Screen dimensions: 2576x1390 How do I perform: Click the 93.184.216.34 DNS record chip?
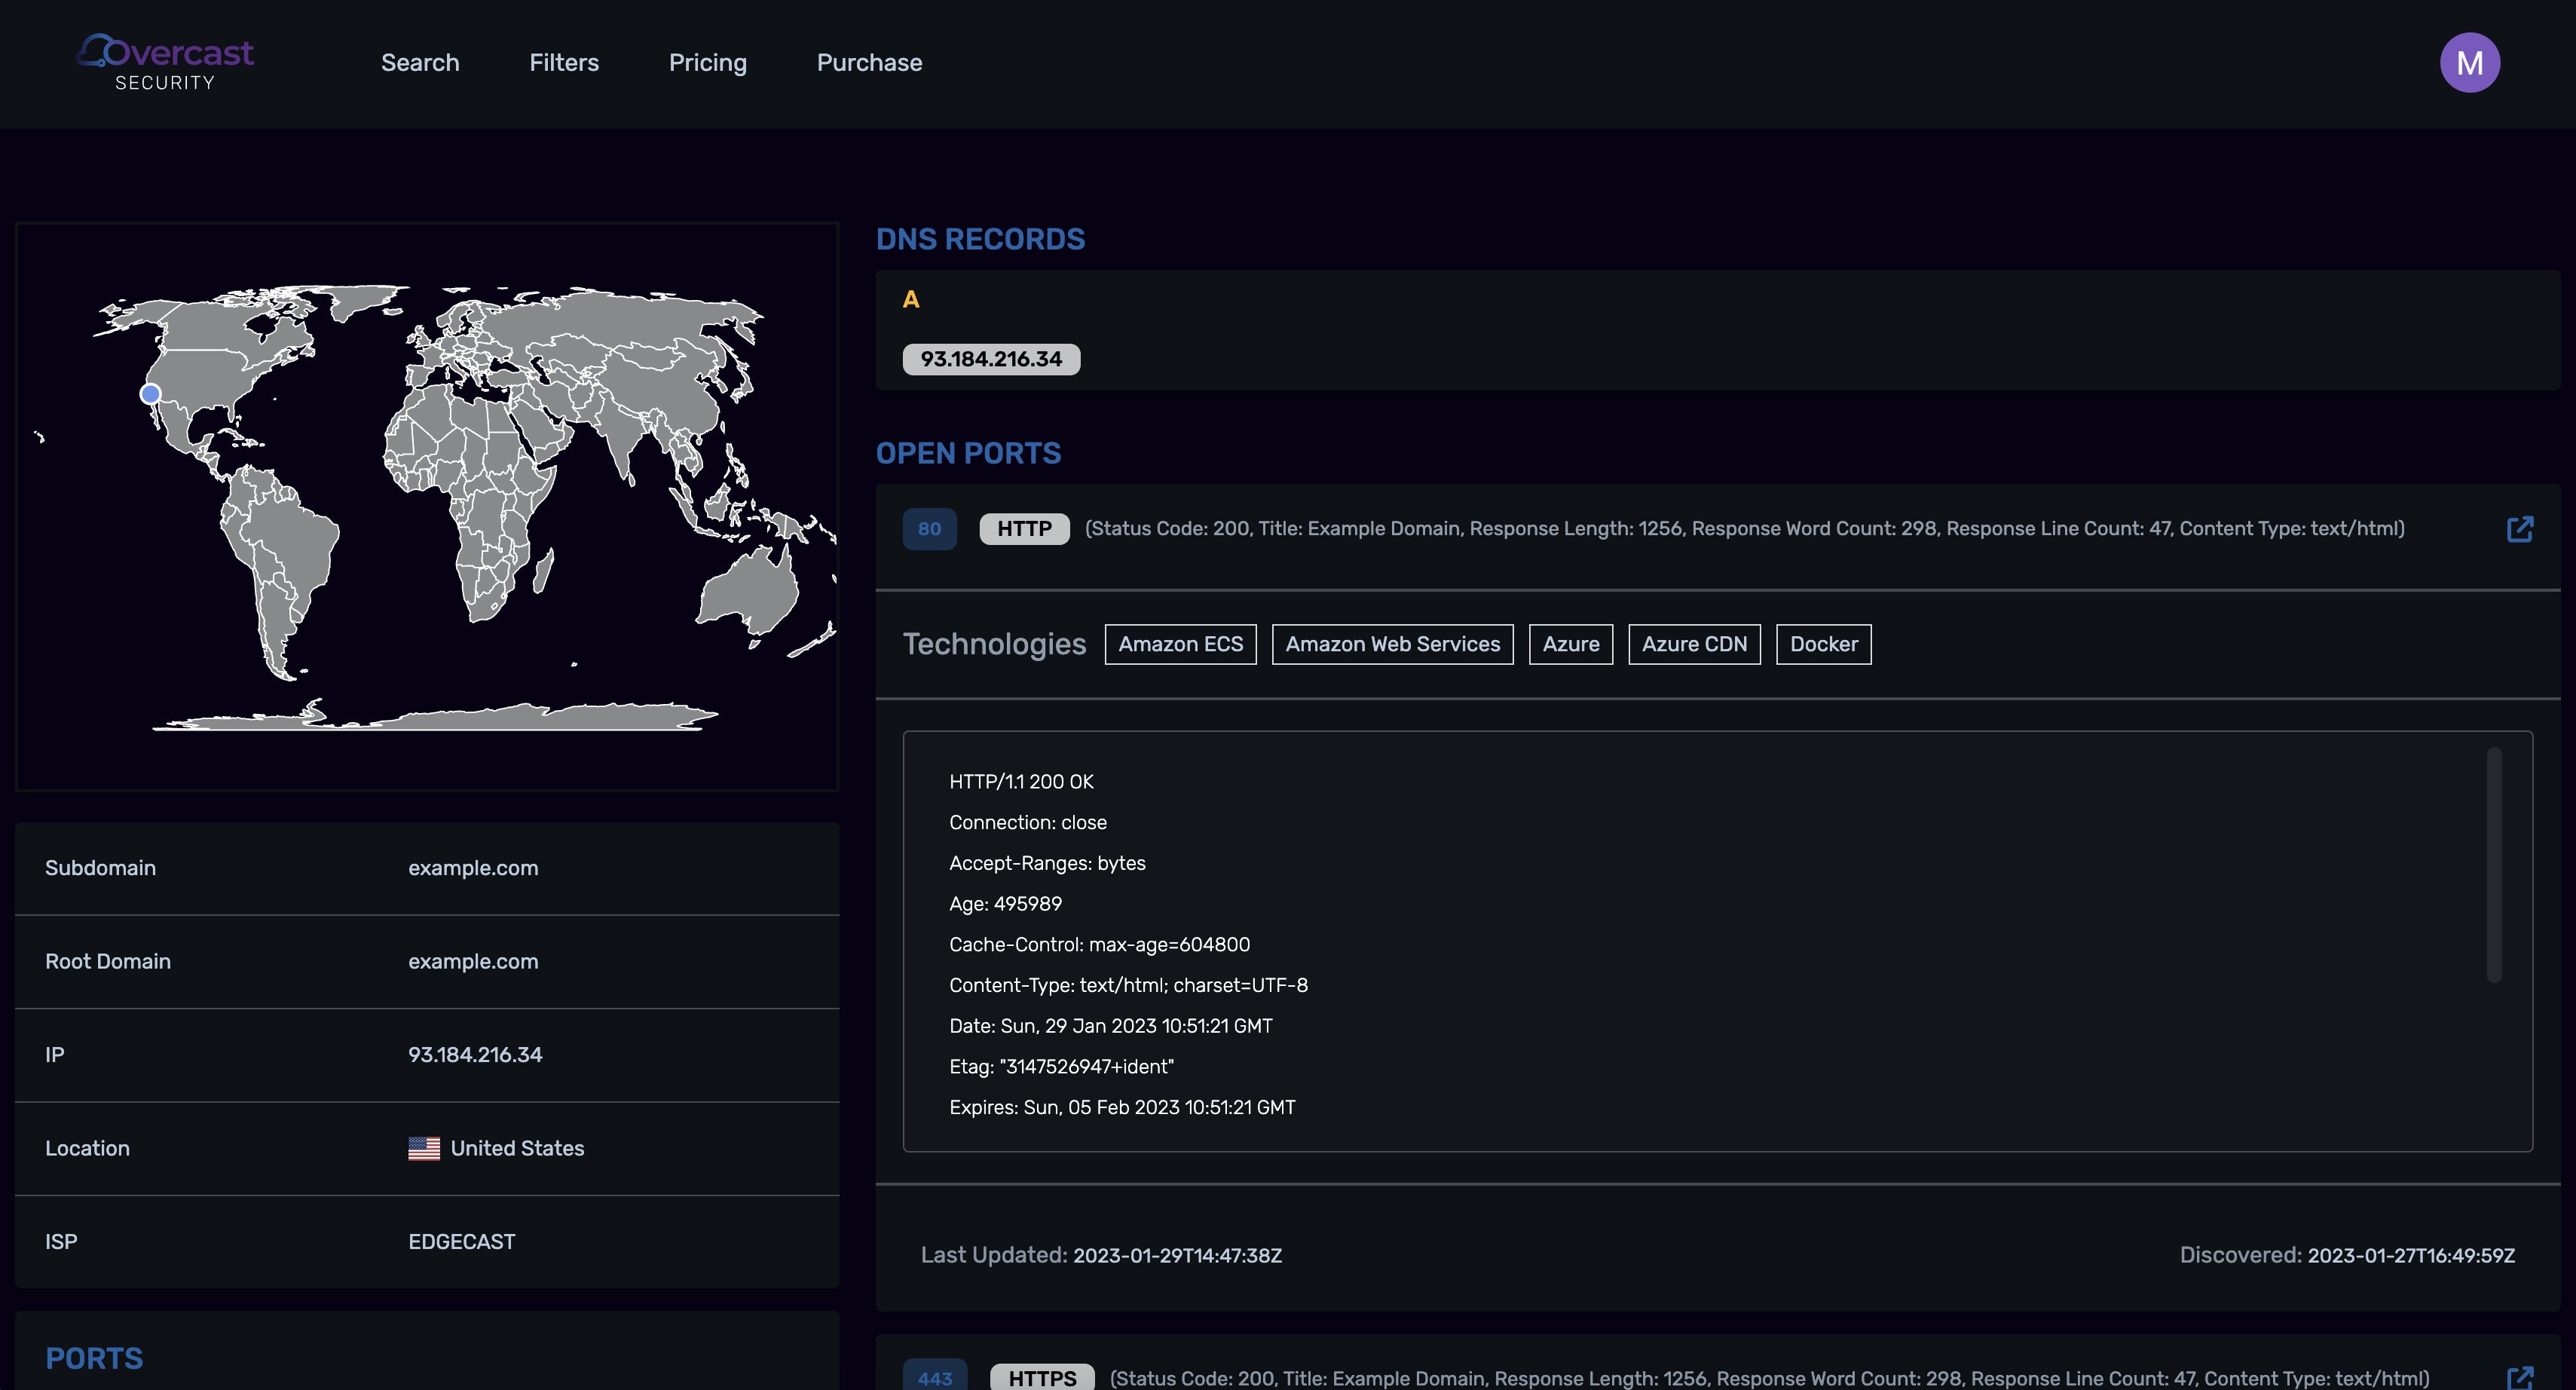[x=990, y=359]
